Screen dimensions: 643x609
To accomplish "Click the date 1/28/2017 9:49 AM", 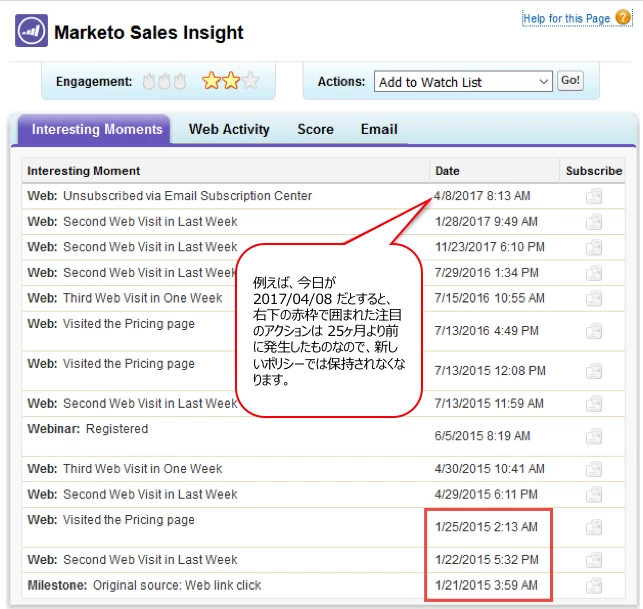I will tap(486, 222).
